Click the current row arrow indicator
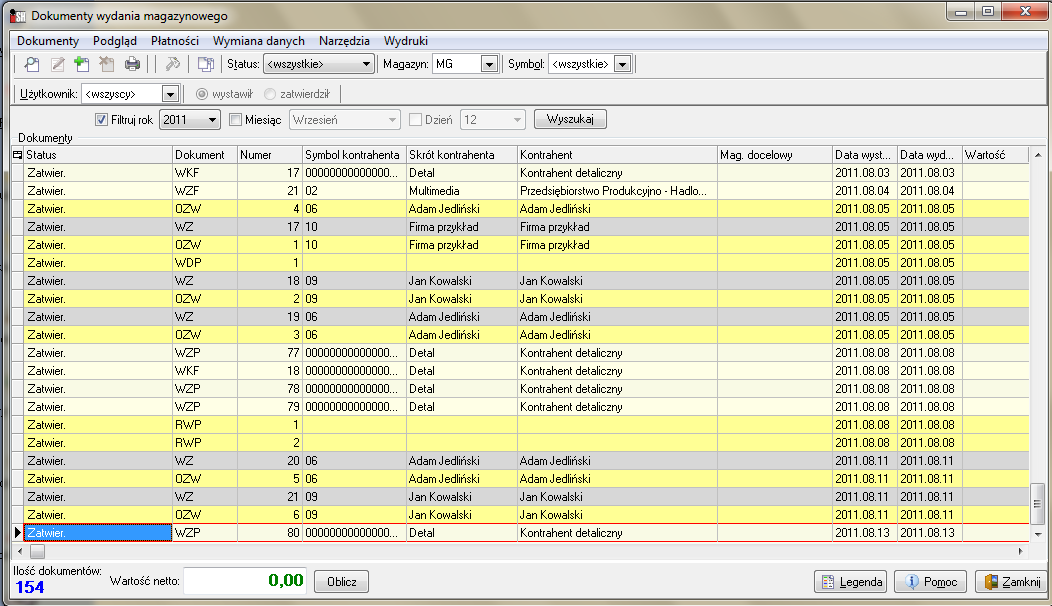This screenshot has height=606, width=1052. point(17,533)
